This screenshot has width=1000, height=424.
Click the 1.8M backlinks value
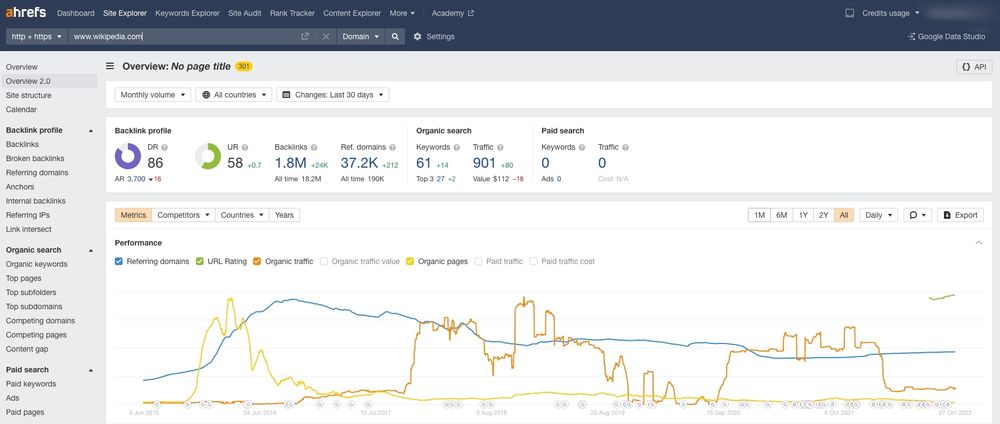(291, 163)
